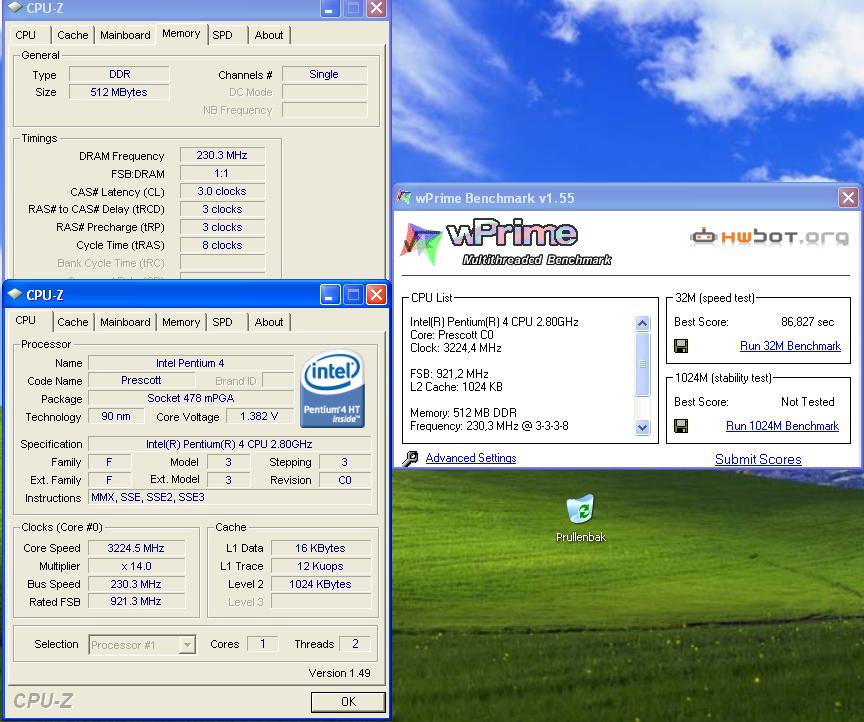Click the front CPU-Z title bar icon

click(15, 294)
